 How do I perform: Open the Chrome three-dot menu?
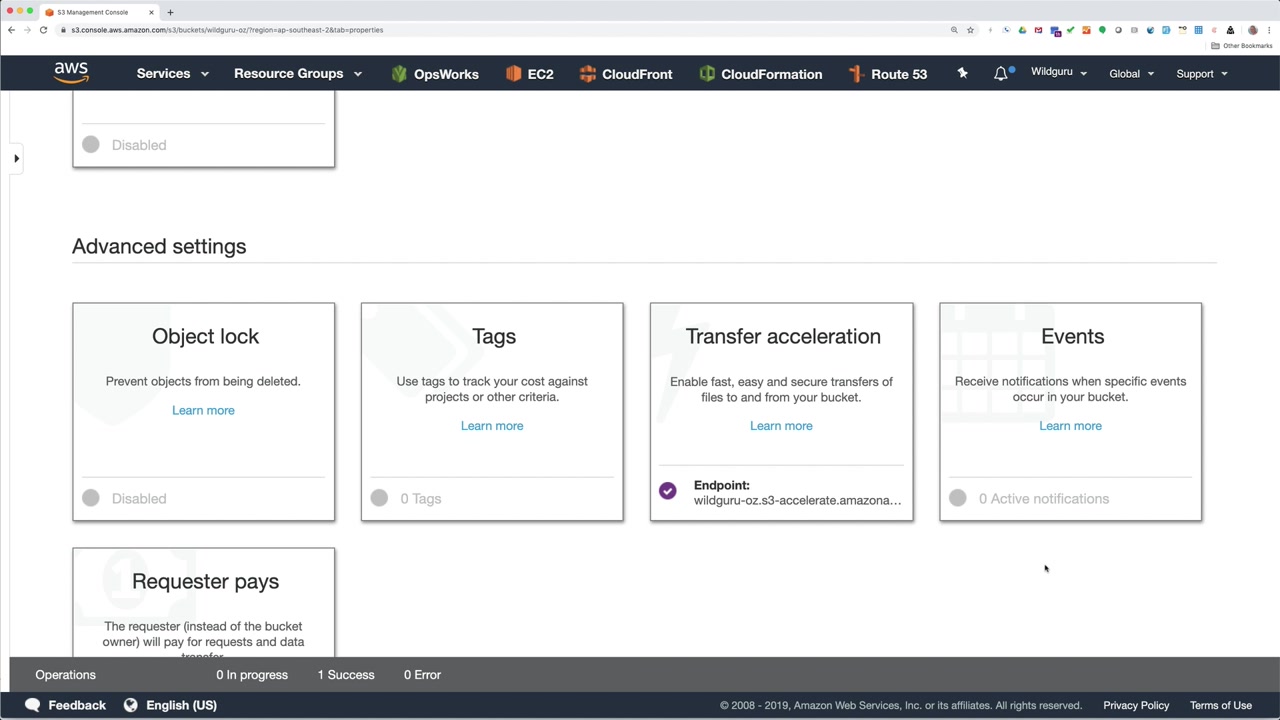(1268, 30)
